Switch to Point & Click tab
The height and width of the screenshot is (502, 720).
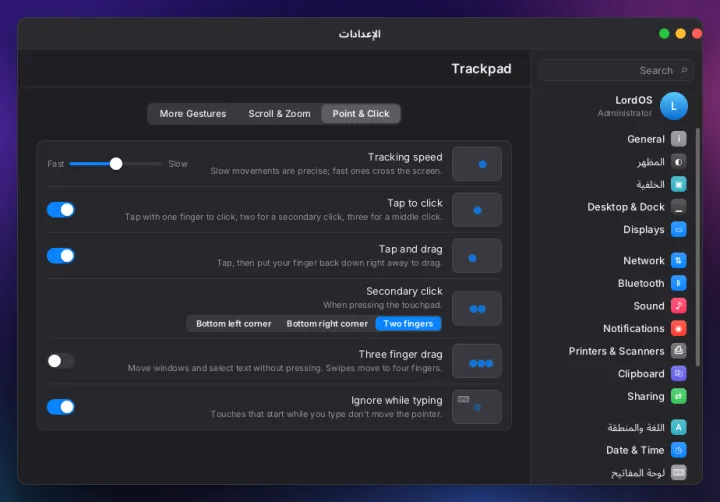361,113
